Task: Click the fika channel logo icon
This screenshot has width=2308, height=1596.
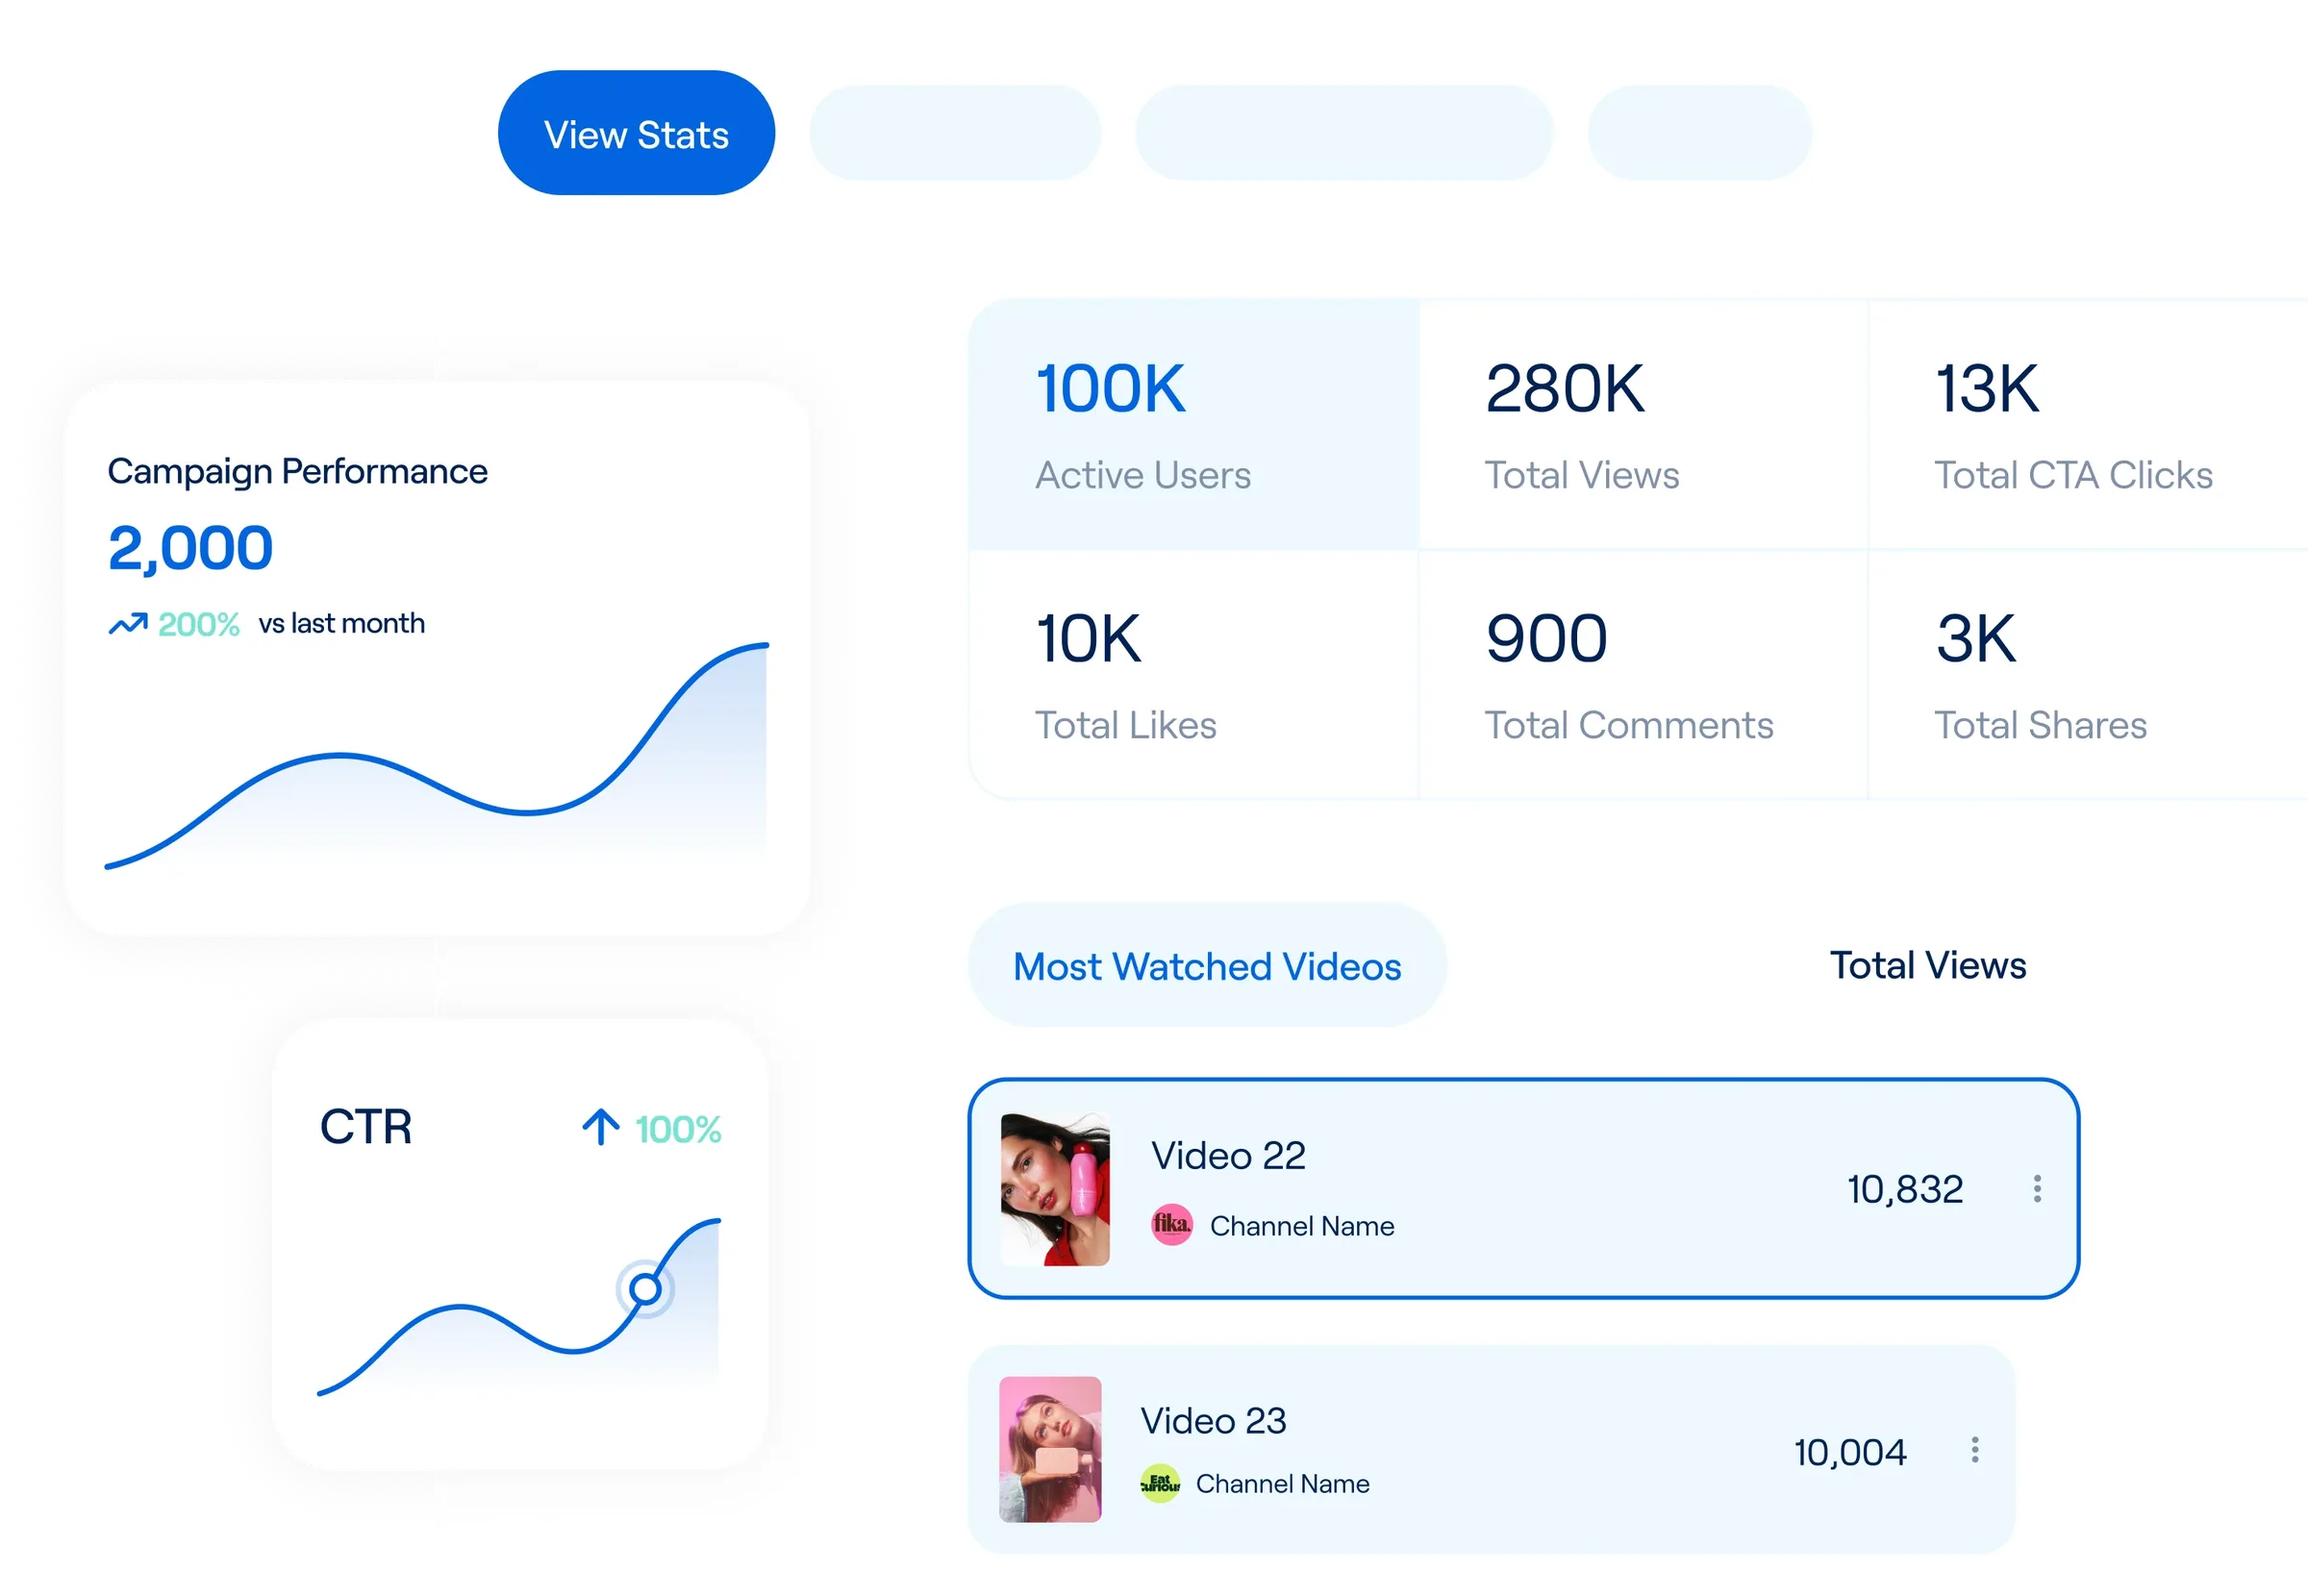Action: click(1171, 1224)
